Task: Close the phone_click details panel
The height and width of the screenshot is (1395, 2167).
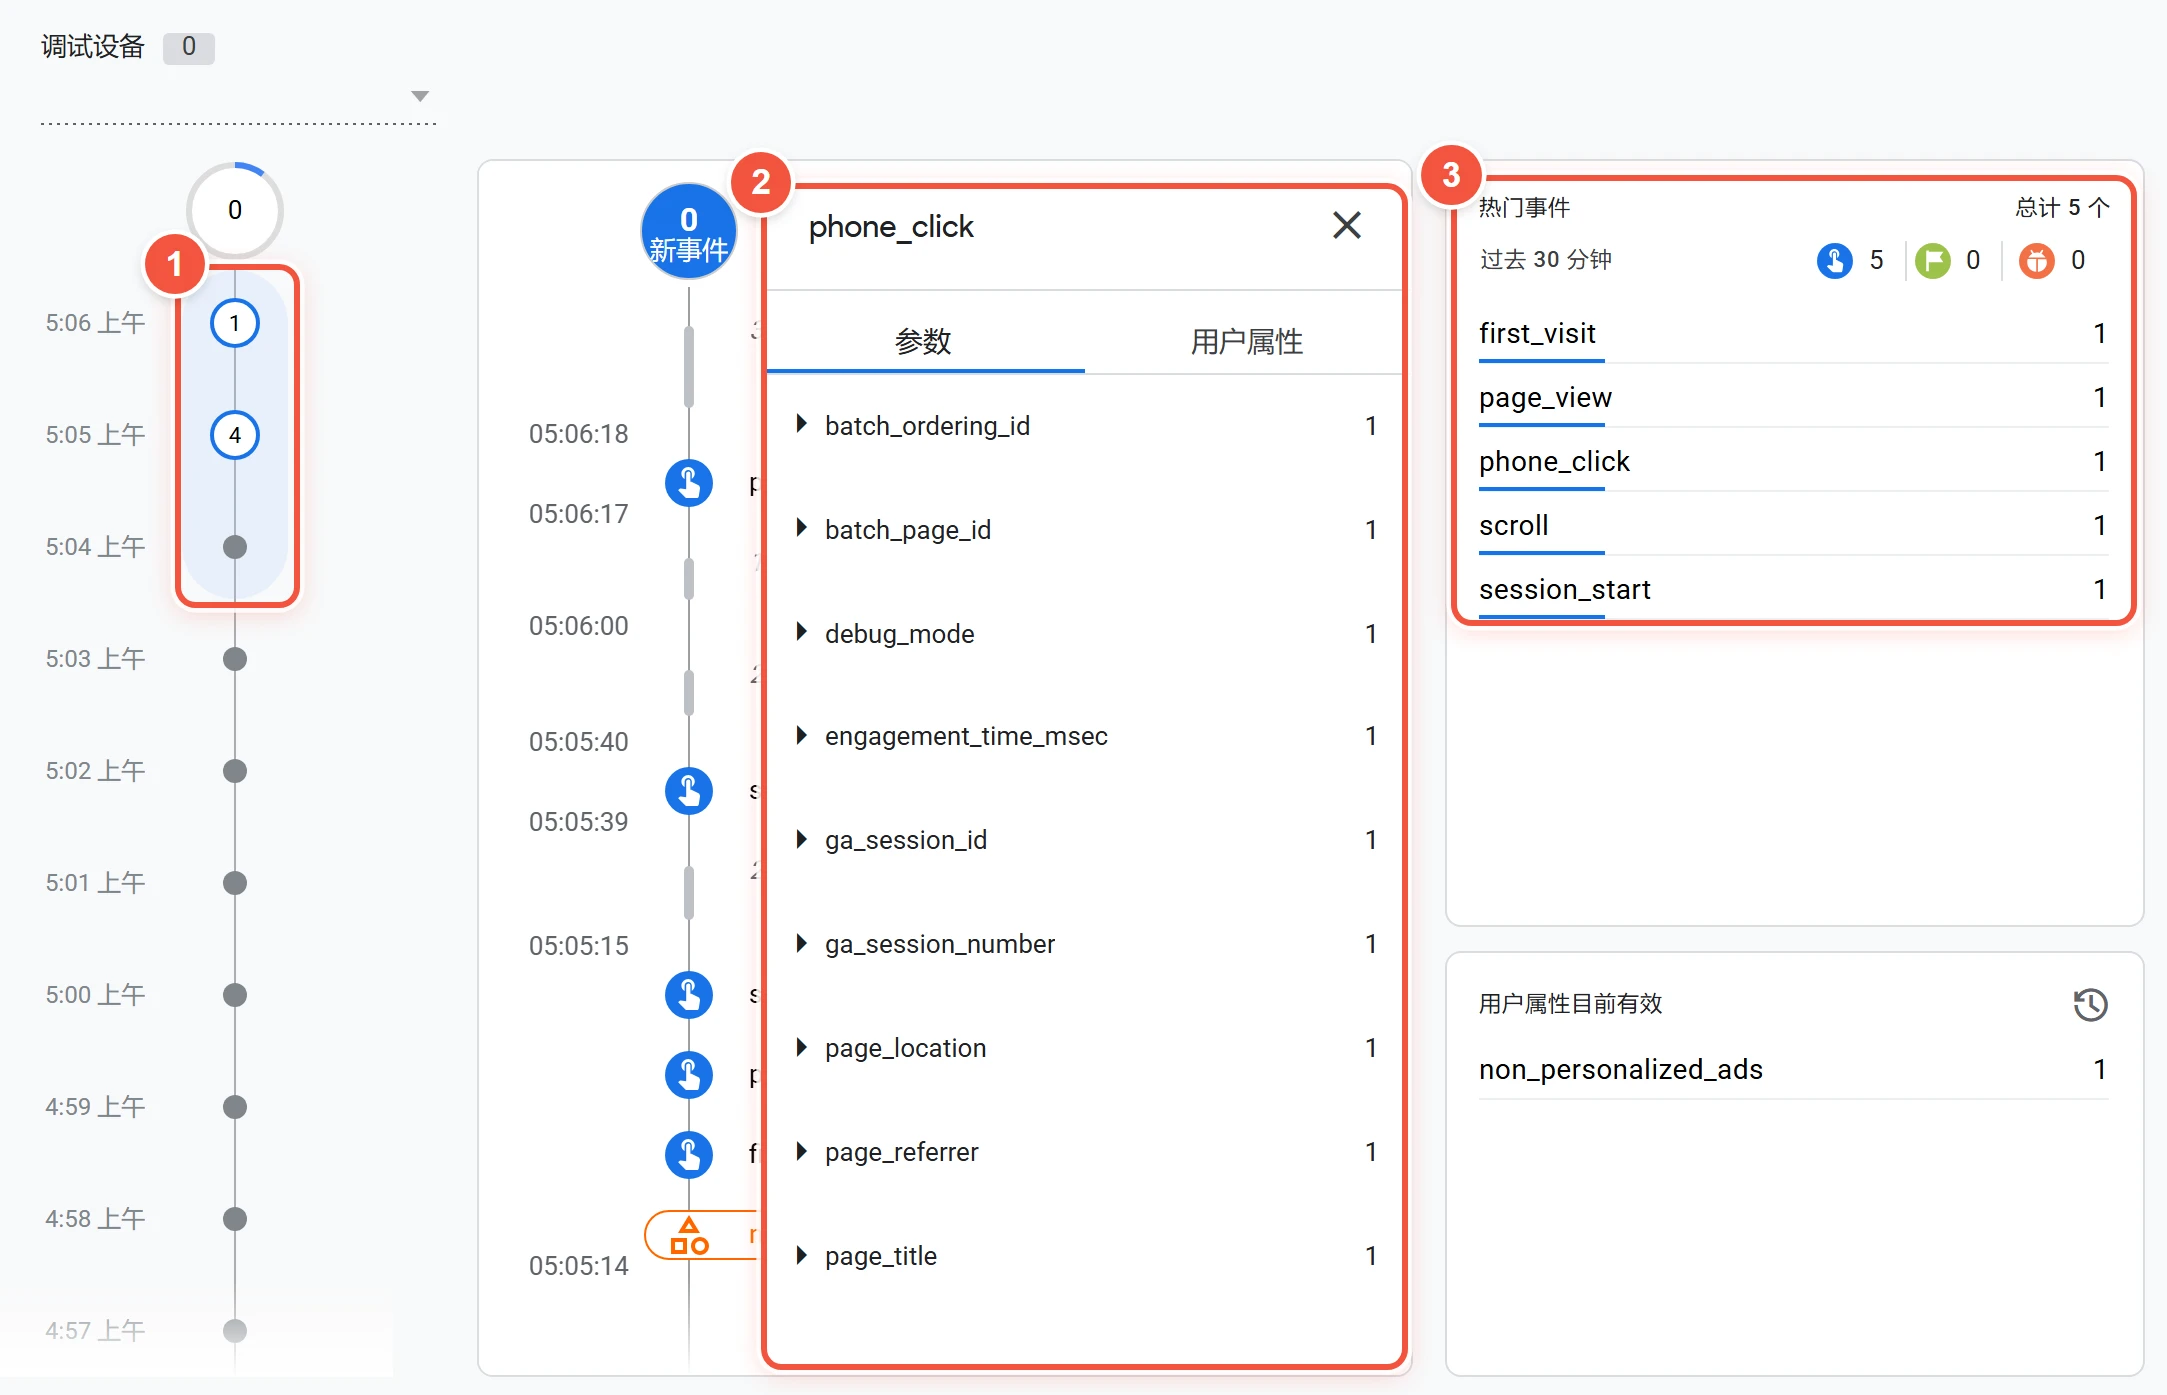Action: pos(1346,226)
